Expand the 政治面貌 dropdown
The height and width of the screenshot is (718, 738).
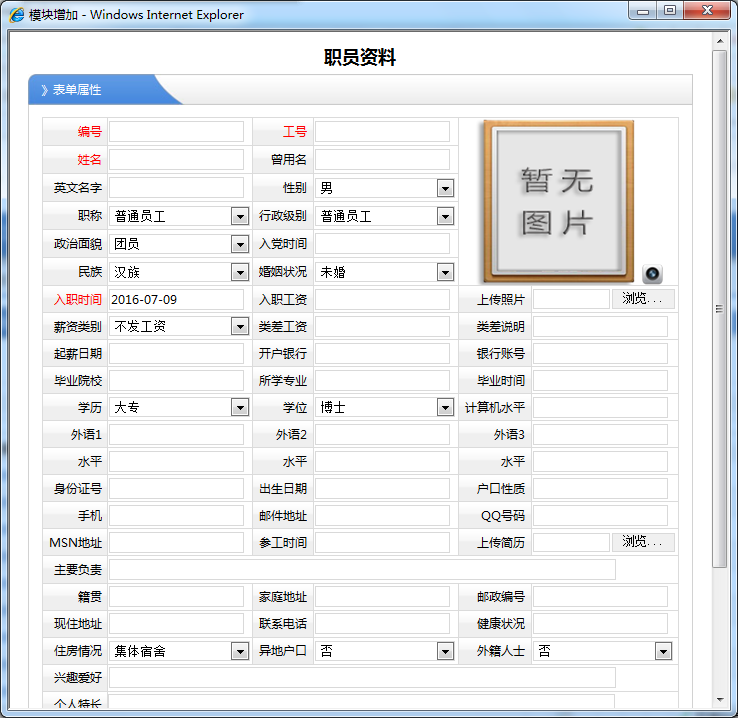click(x=239, y=244)
